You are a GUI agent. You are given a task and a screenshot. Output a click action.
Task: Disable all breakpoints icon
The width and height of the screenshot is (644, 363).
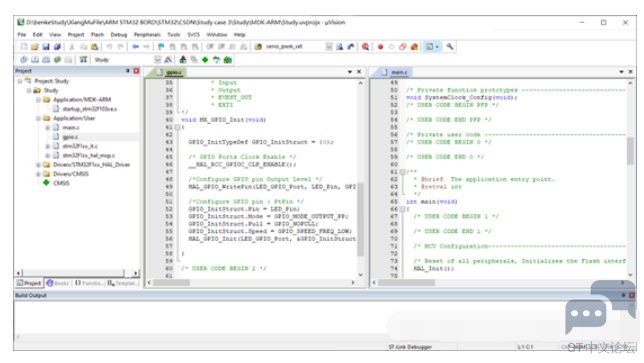tap(402, 47)
